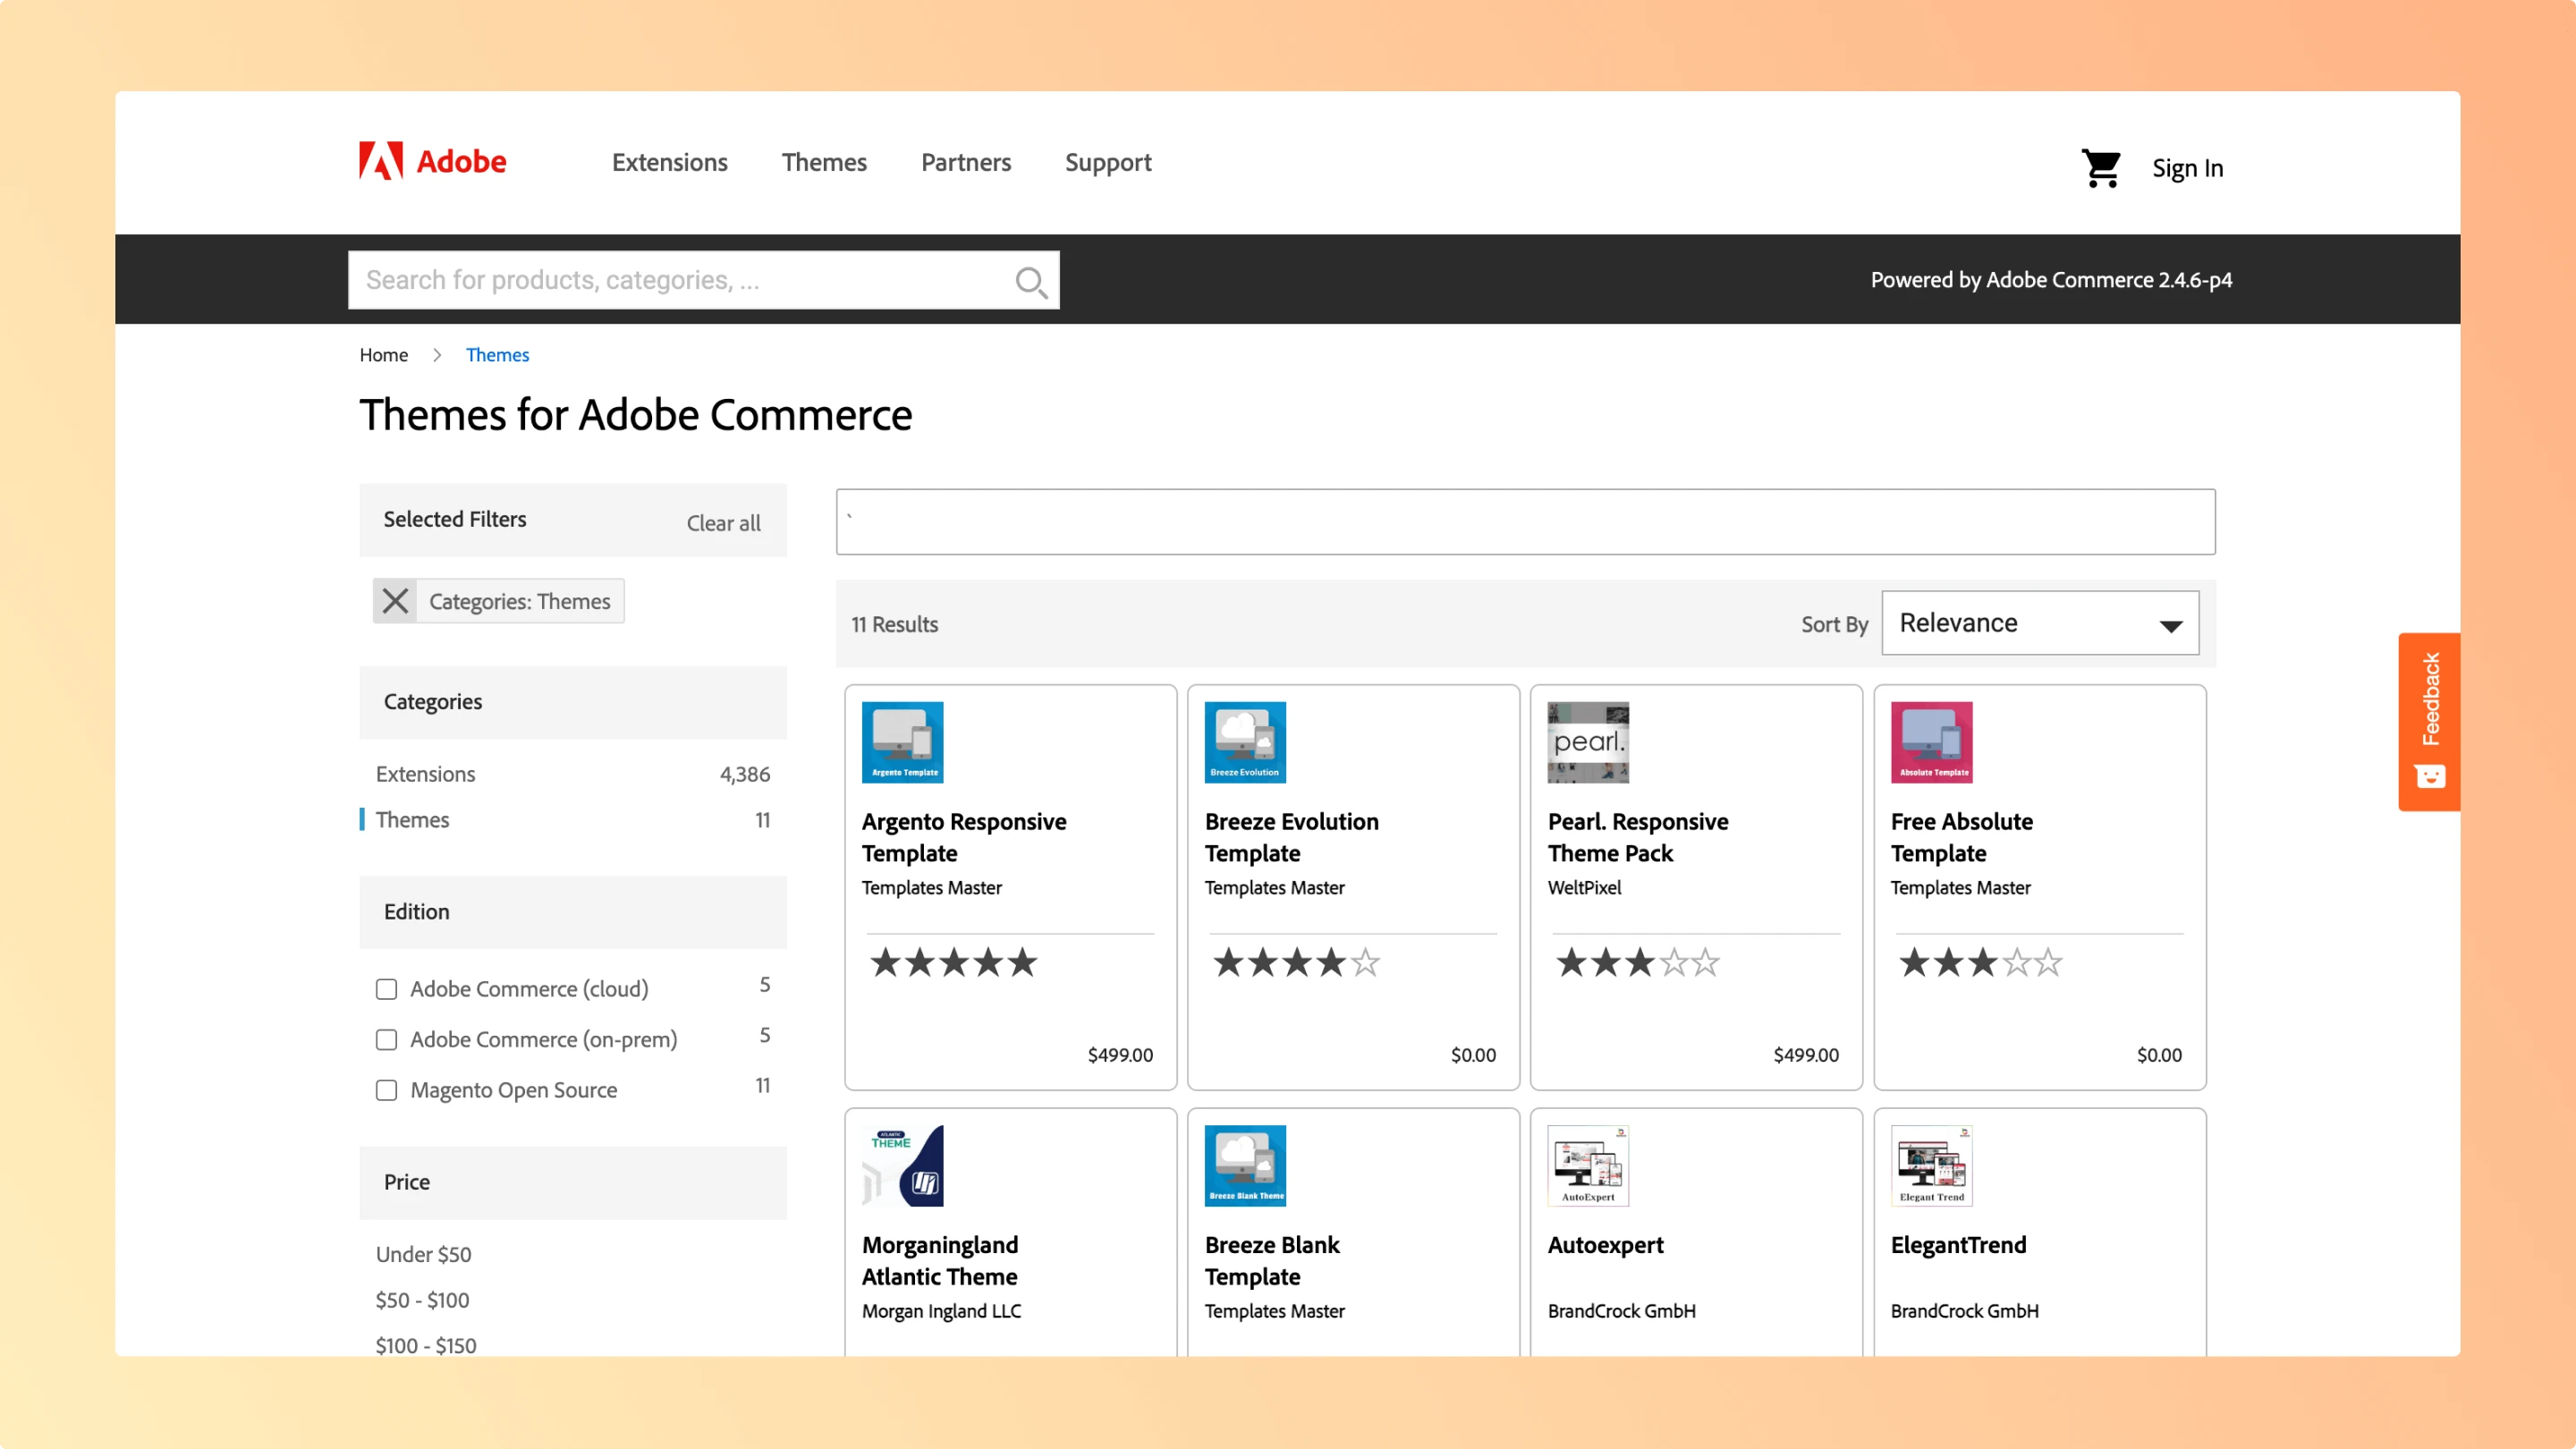2576x1449 pixels.
Task: Click the Feedback side tab
Action: coord(2428,720)
